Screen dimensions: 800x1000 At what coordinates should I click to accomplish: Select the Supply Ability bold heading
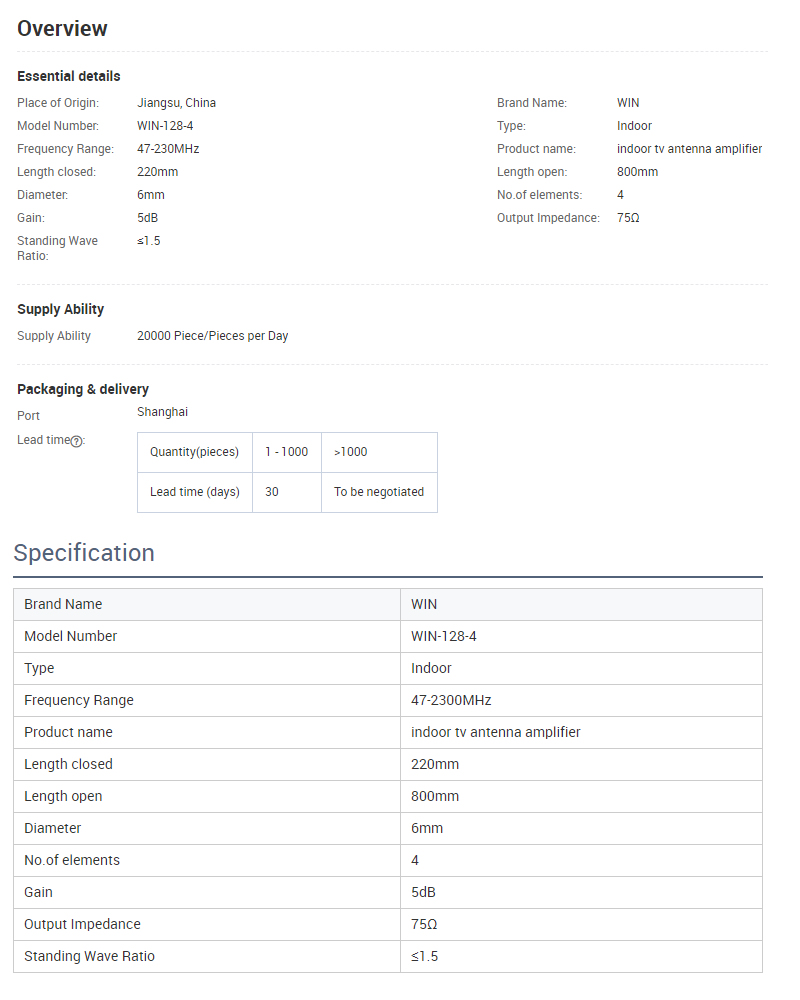(60, 309)
